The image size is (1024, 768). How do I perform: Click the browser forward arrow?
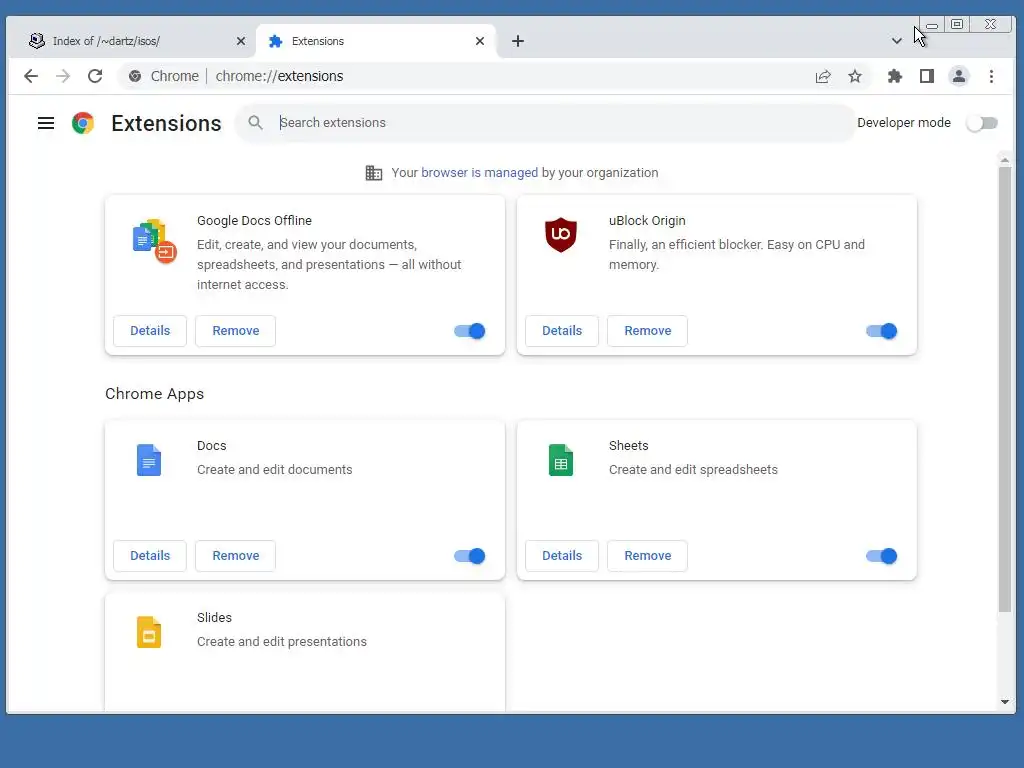(x=63, y=76)
